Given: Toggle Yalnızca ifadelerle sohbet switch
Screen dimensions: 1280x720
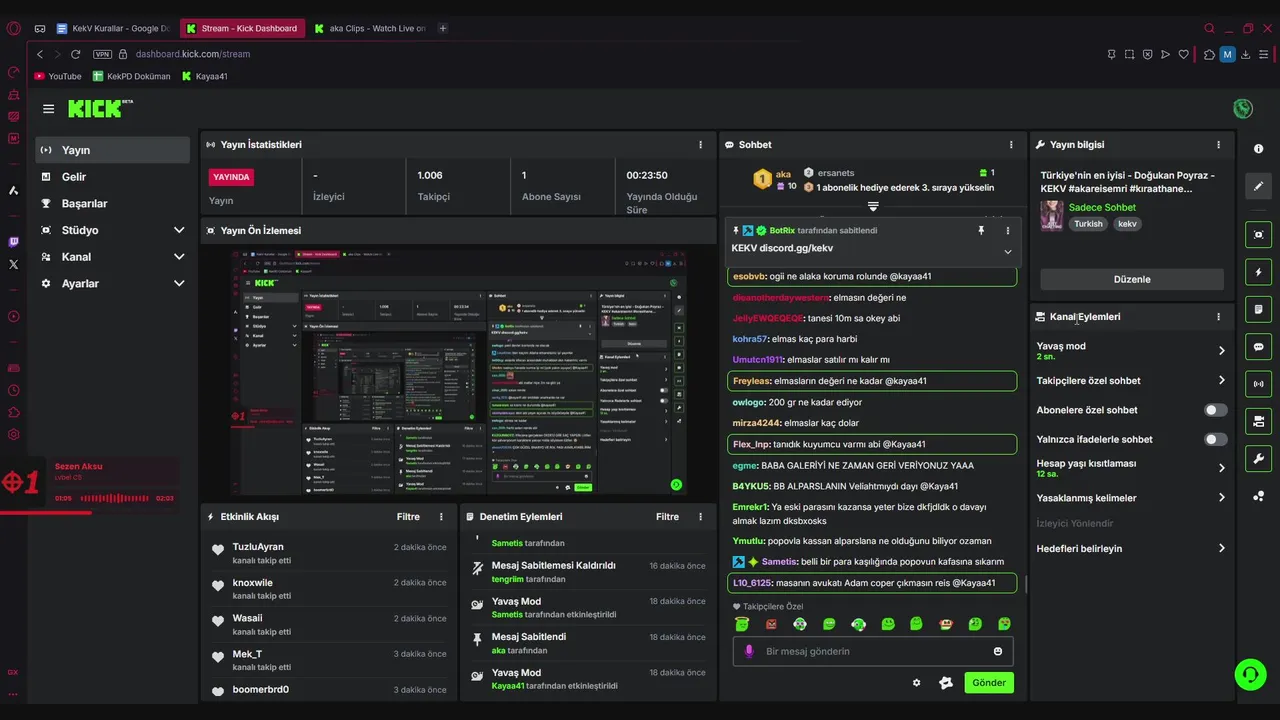Looking at the screenshot, I should coord(1215,439).
